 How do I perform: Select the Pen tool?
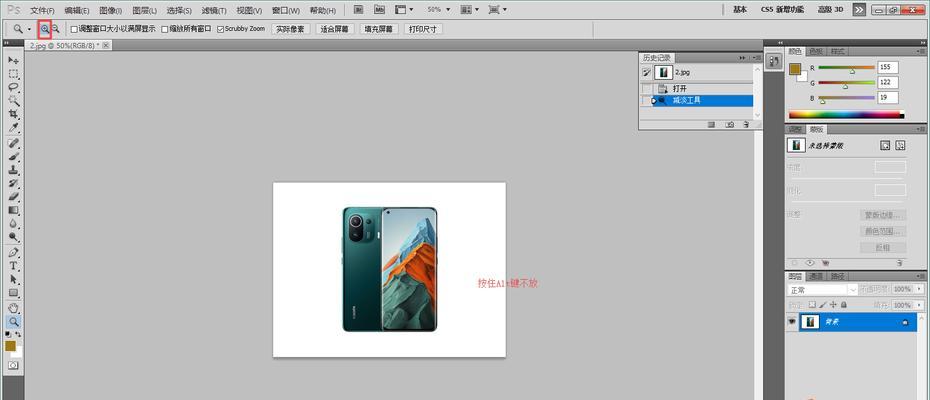pos(13,252)
